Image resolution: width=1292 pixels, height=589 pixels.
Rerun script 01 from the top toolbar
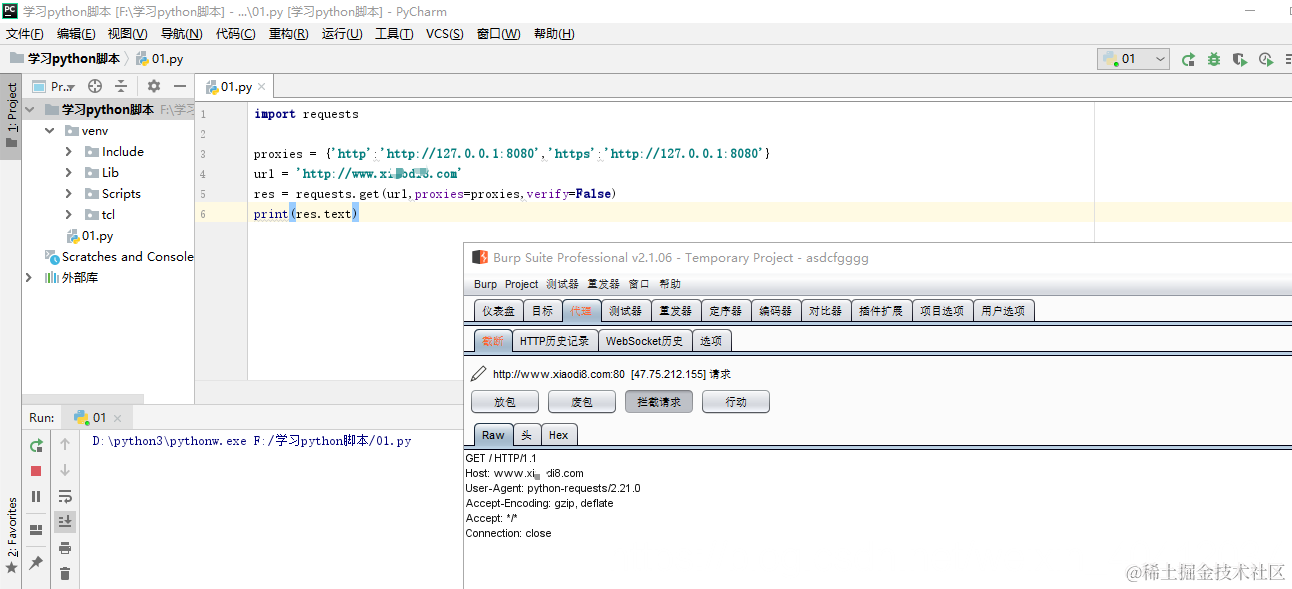1188,59
